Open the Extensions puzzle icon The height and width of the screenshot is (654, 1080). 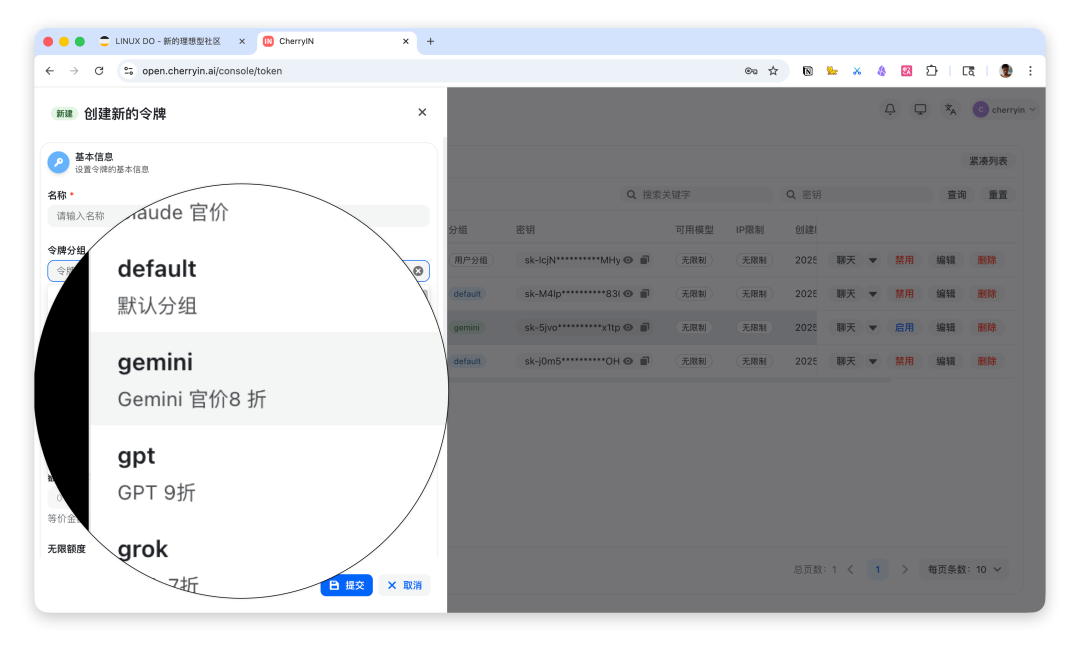pos(931,71)
